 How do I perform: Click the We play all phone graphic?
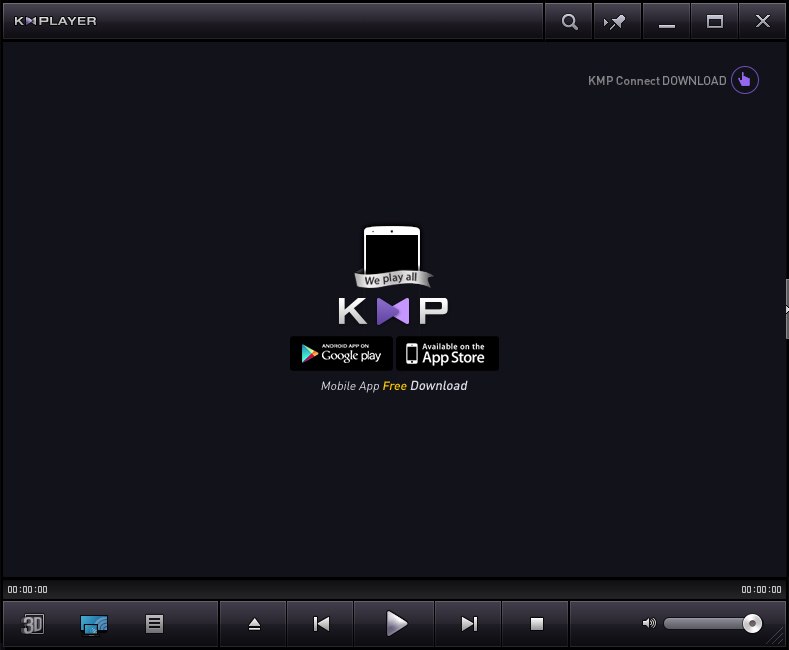tap(392, 257)
